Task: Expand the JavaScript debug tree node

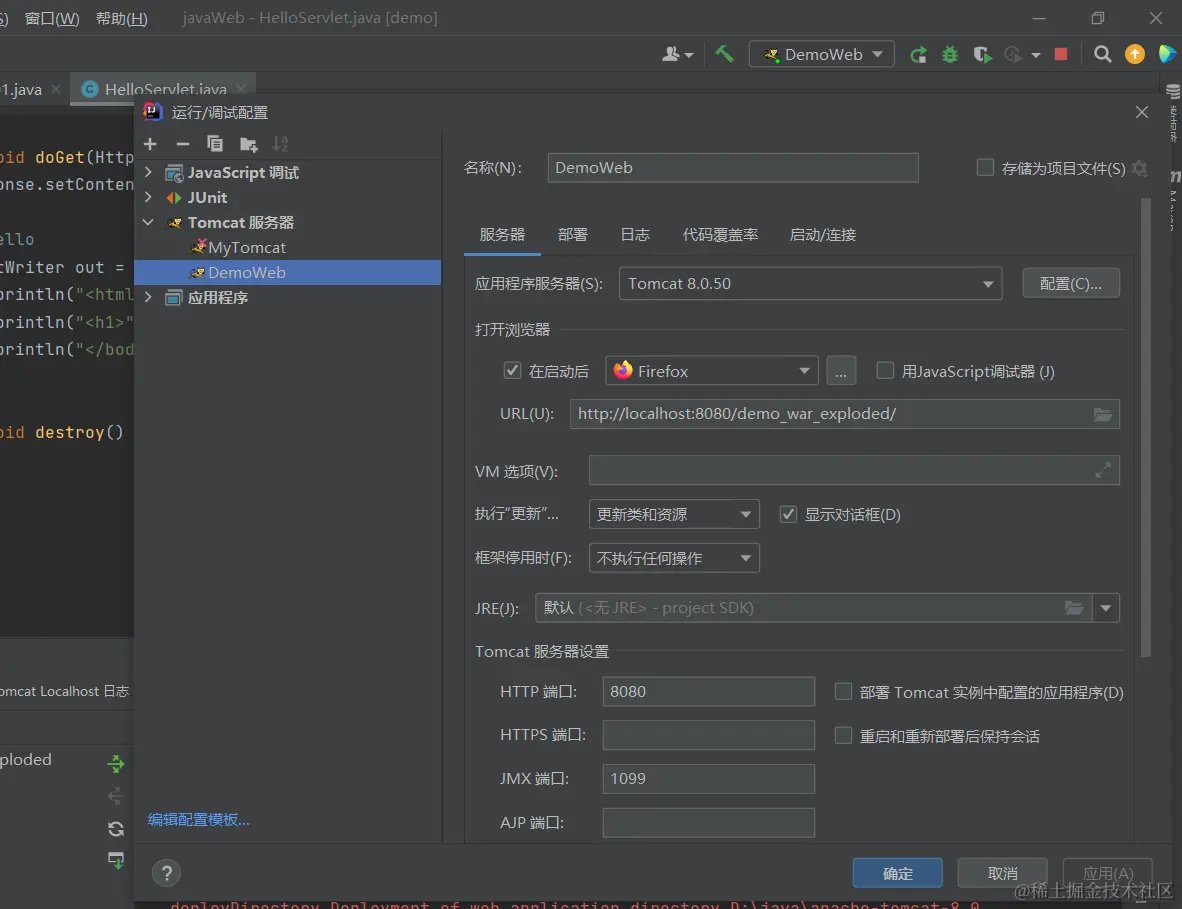Action: [x=149, y=173]
